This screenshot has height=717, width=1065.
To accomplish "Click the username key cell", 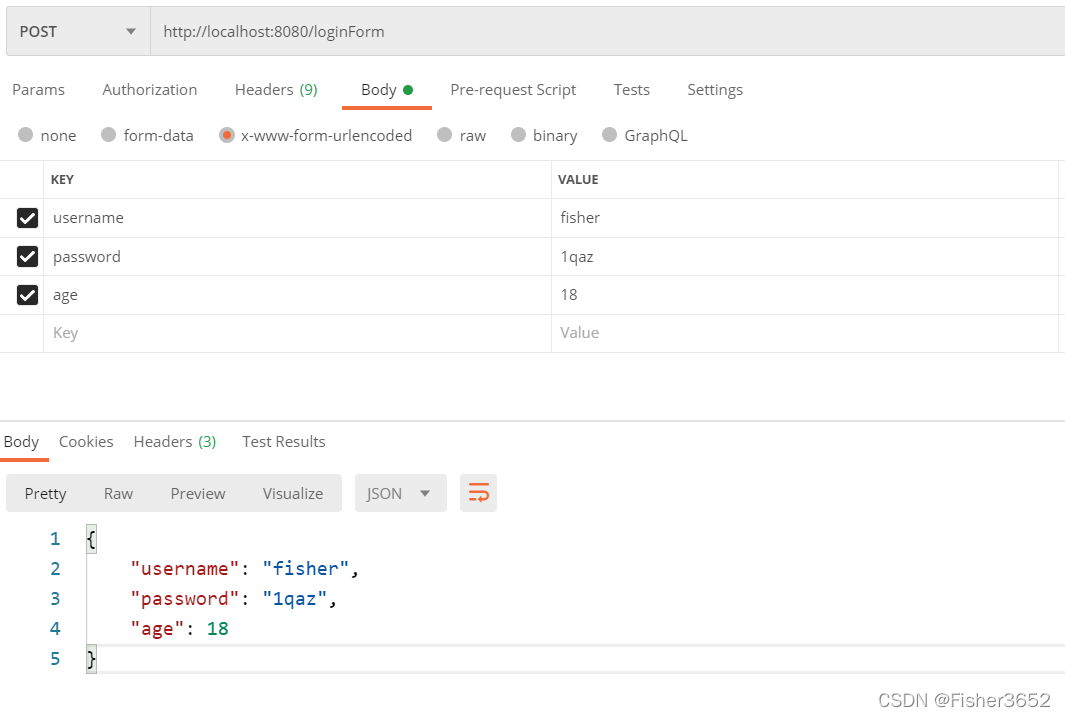I will pyautogui.click(x=297, y=218).
